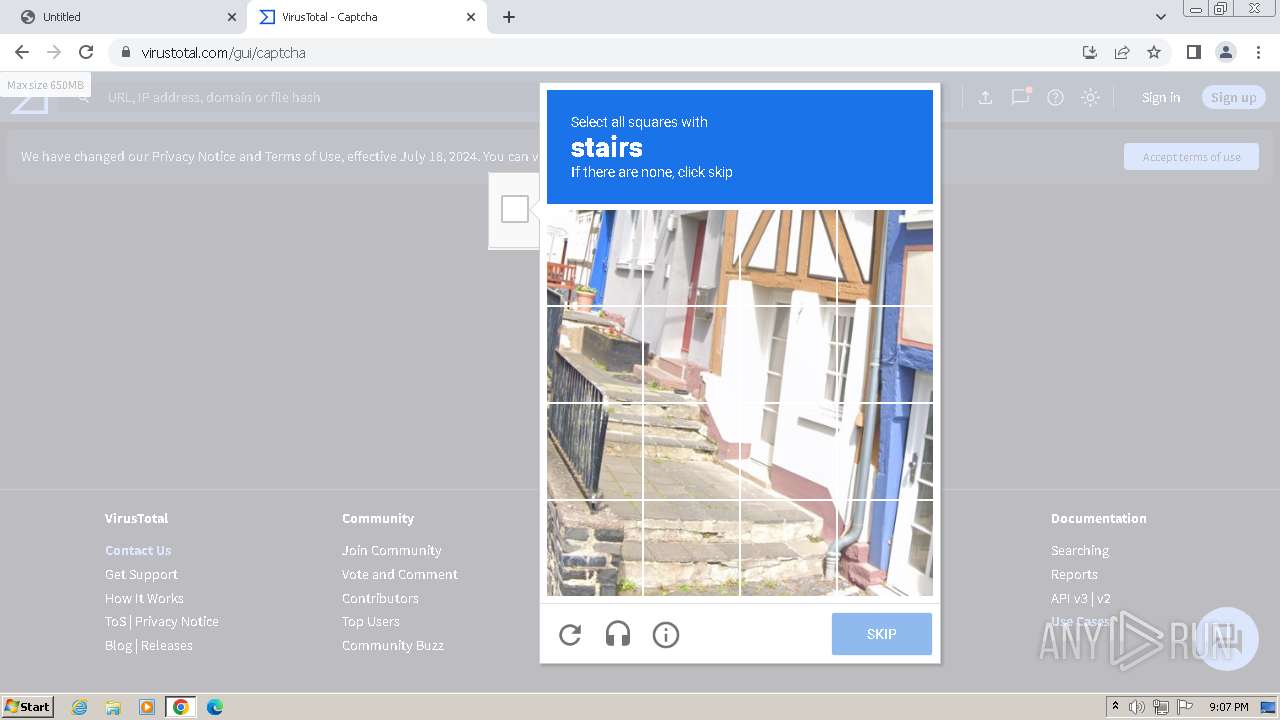Select top-right captcha tile with timbered house
Viewport: 1280px width, 720px height.
pyautogui.click(x=885, y=257)
